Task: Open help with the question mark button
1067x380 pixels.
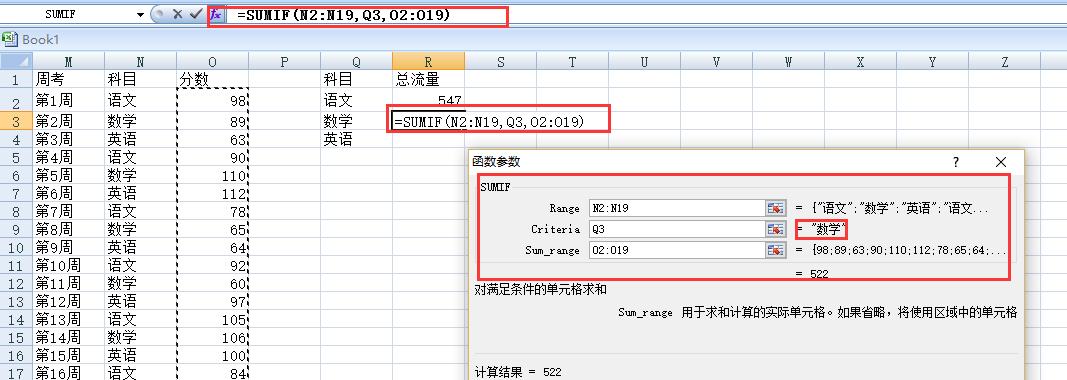Action: click(956, 162)
